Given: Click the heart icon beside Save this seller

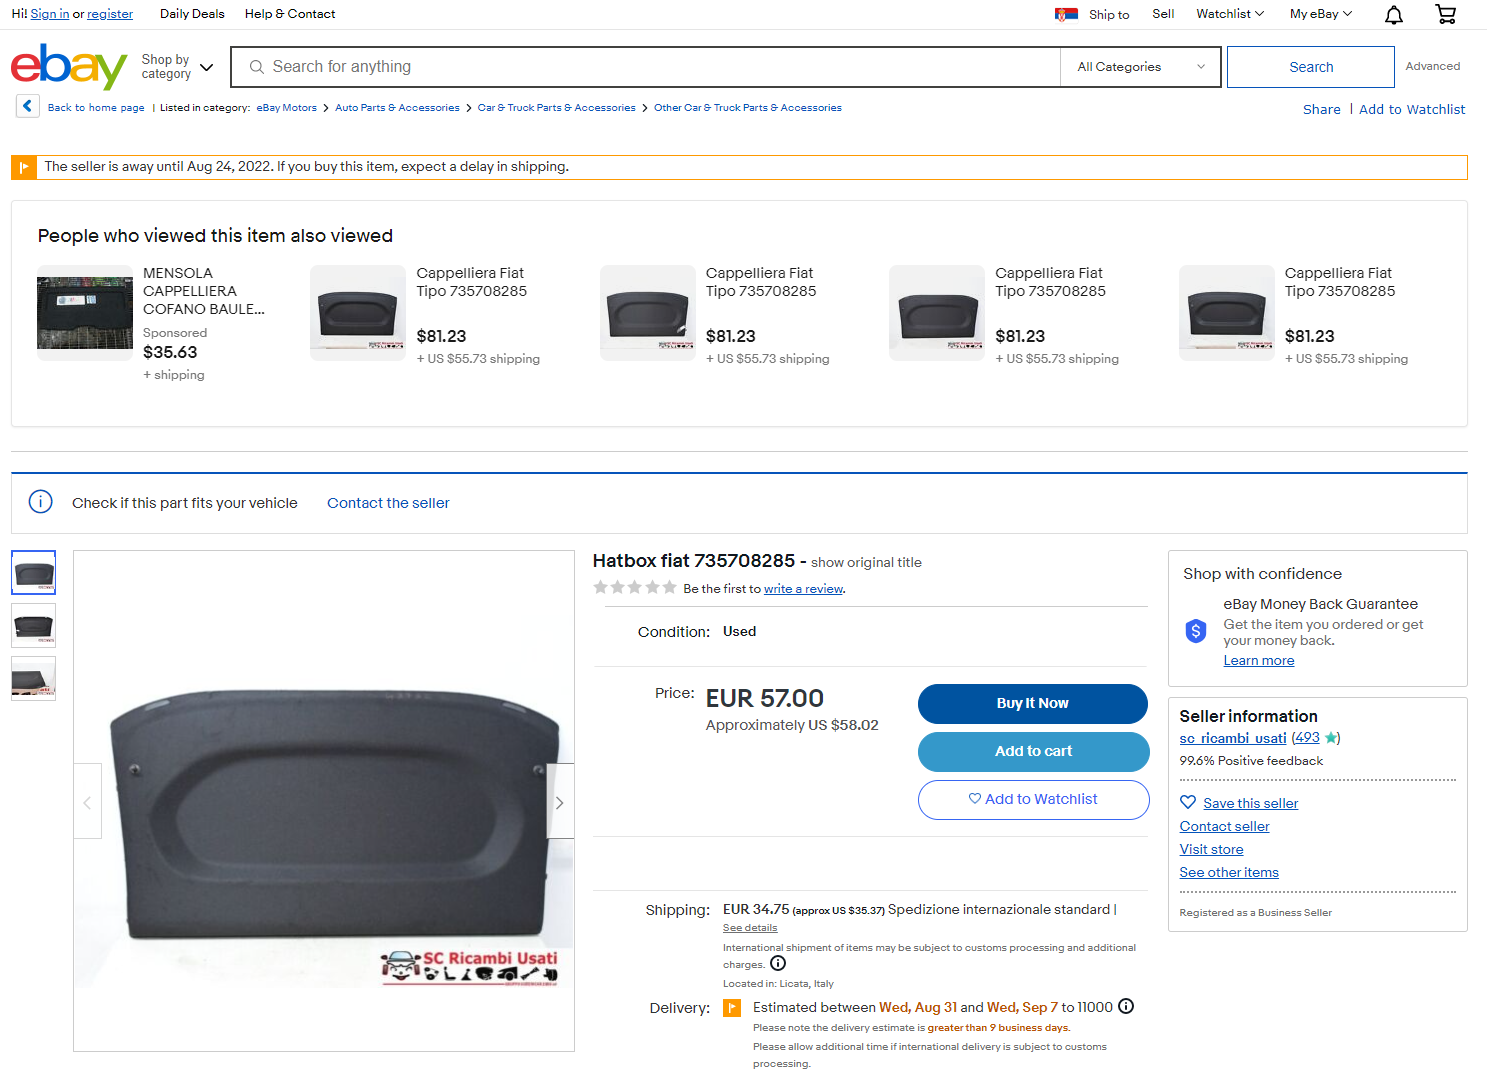Looking at the screenshot, I should [x=1188, y=802].
